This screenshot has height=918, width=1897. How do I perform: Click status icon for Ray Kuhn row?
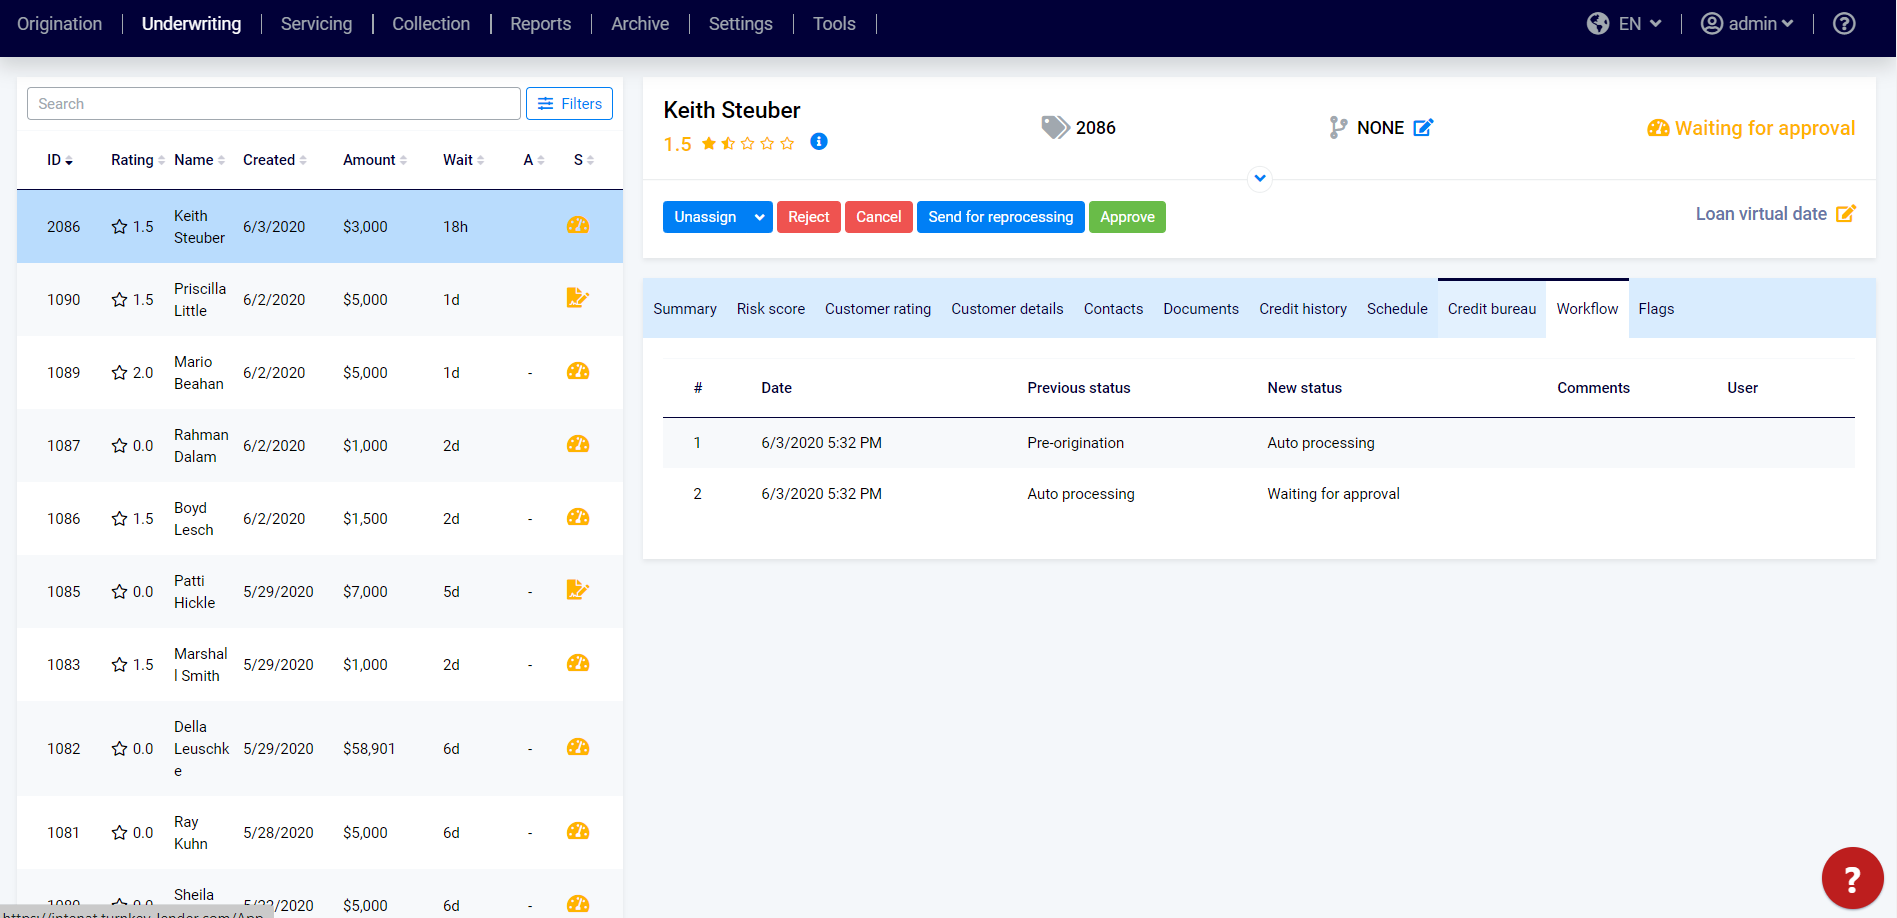(x=578, y=831)
